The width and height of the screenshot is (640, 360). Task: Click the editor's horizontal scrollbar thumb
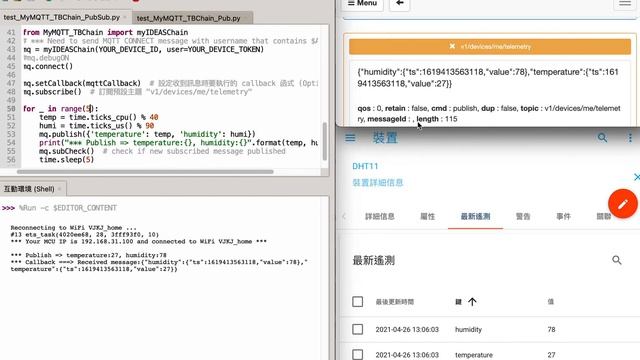pos(145,172)
